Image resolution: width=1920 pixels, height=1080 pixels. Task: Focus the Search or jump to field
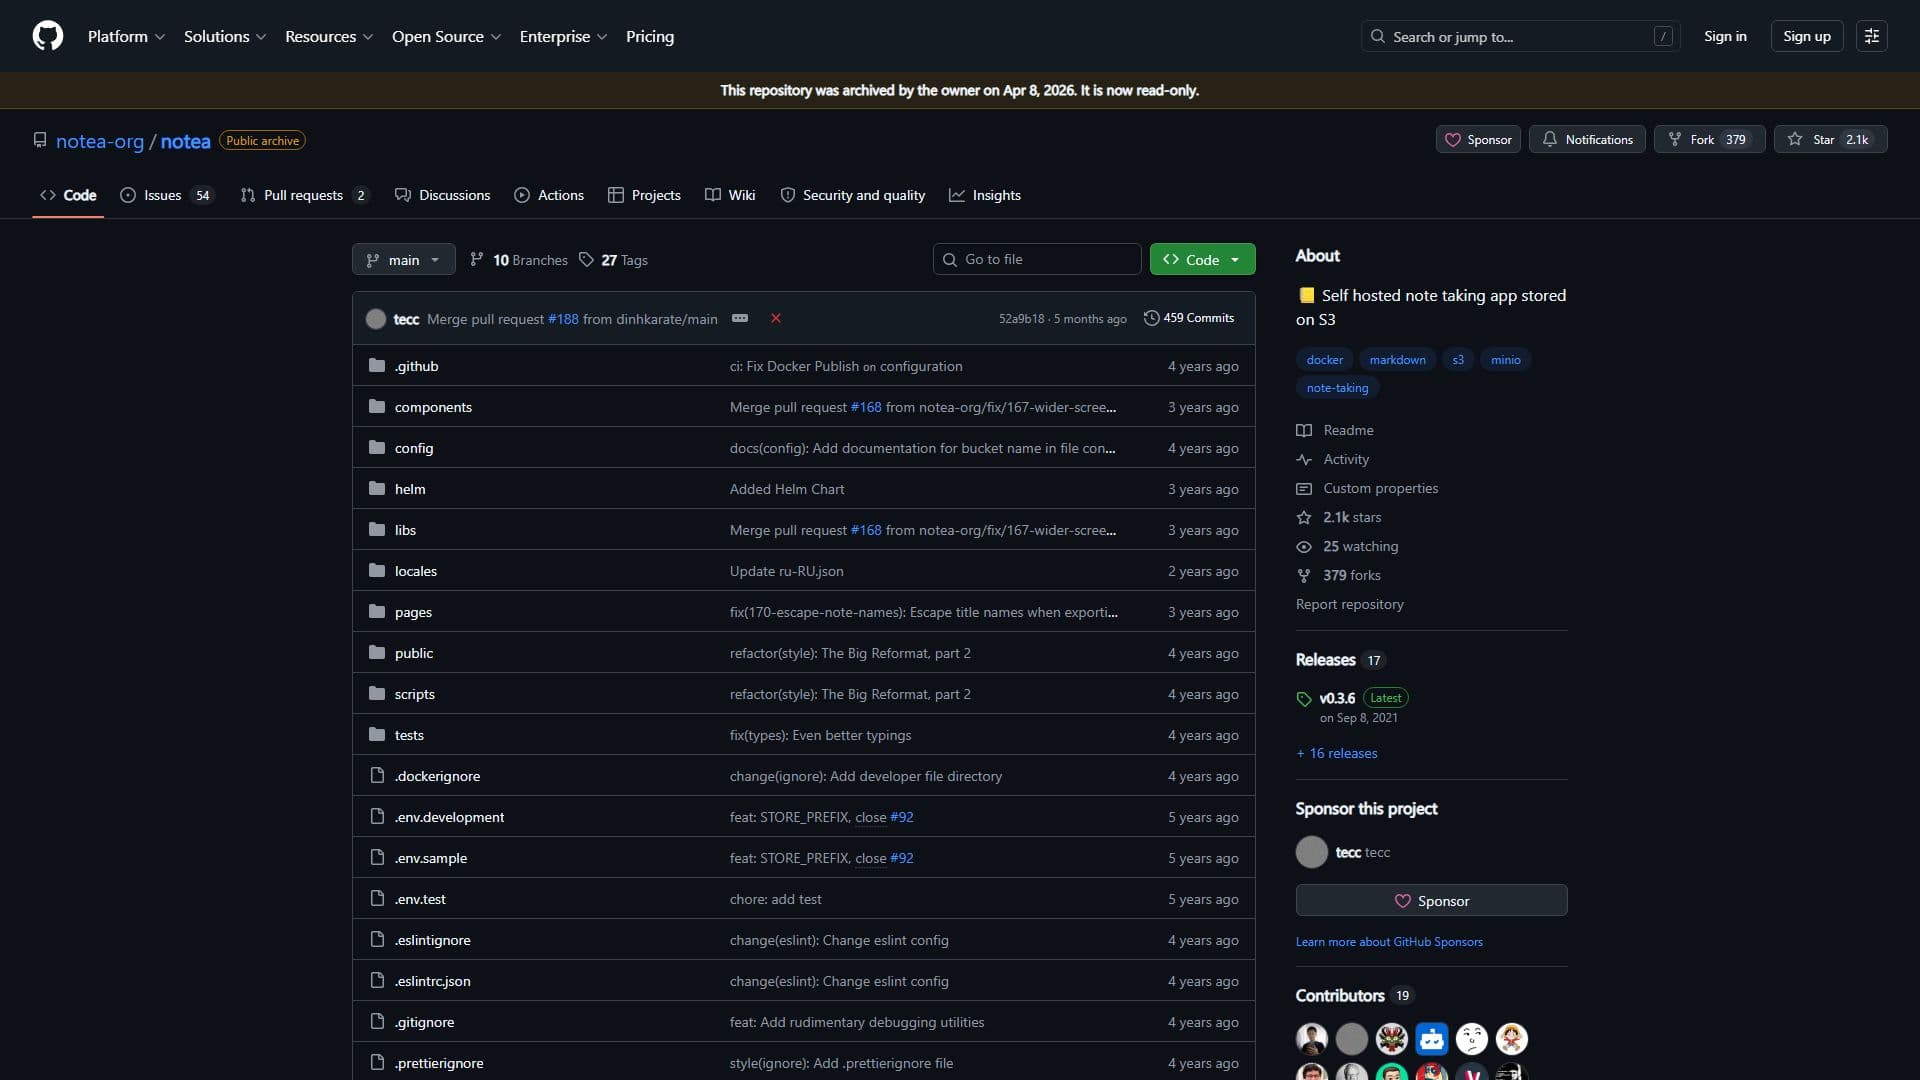click(x=1520, y=36)
